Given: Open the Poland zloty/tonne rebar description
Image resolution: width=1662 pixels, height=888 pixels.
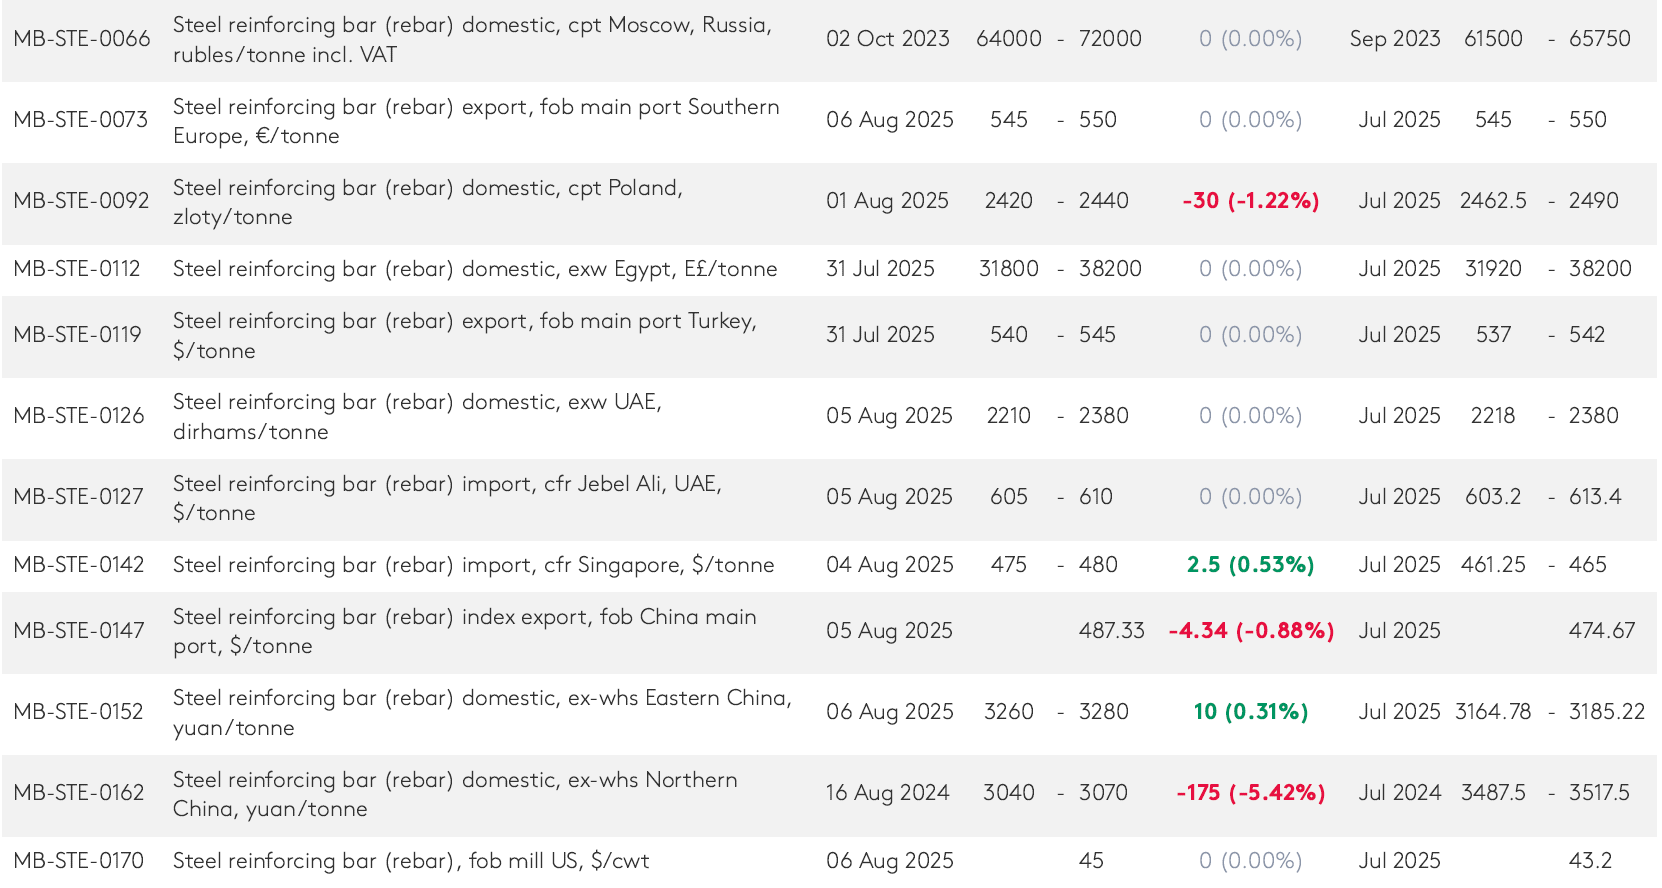Looking at the screenshot, I should [428, 202].
